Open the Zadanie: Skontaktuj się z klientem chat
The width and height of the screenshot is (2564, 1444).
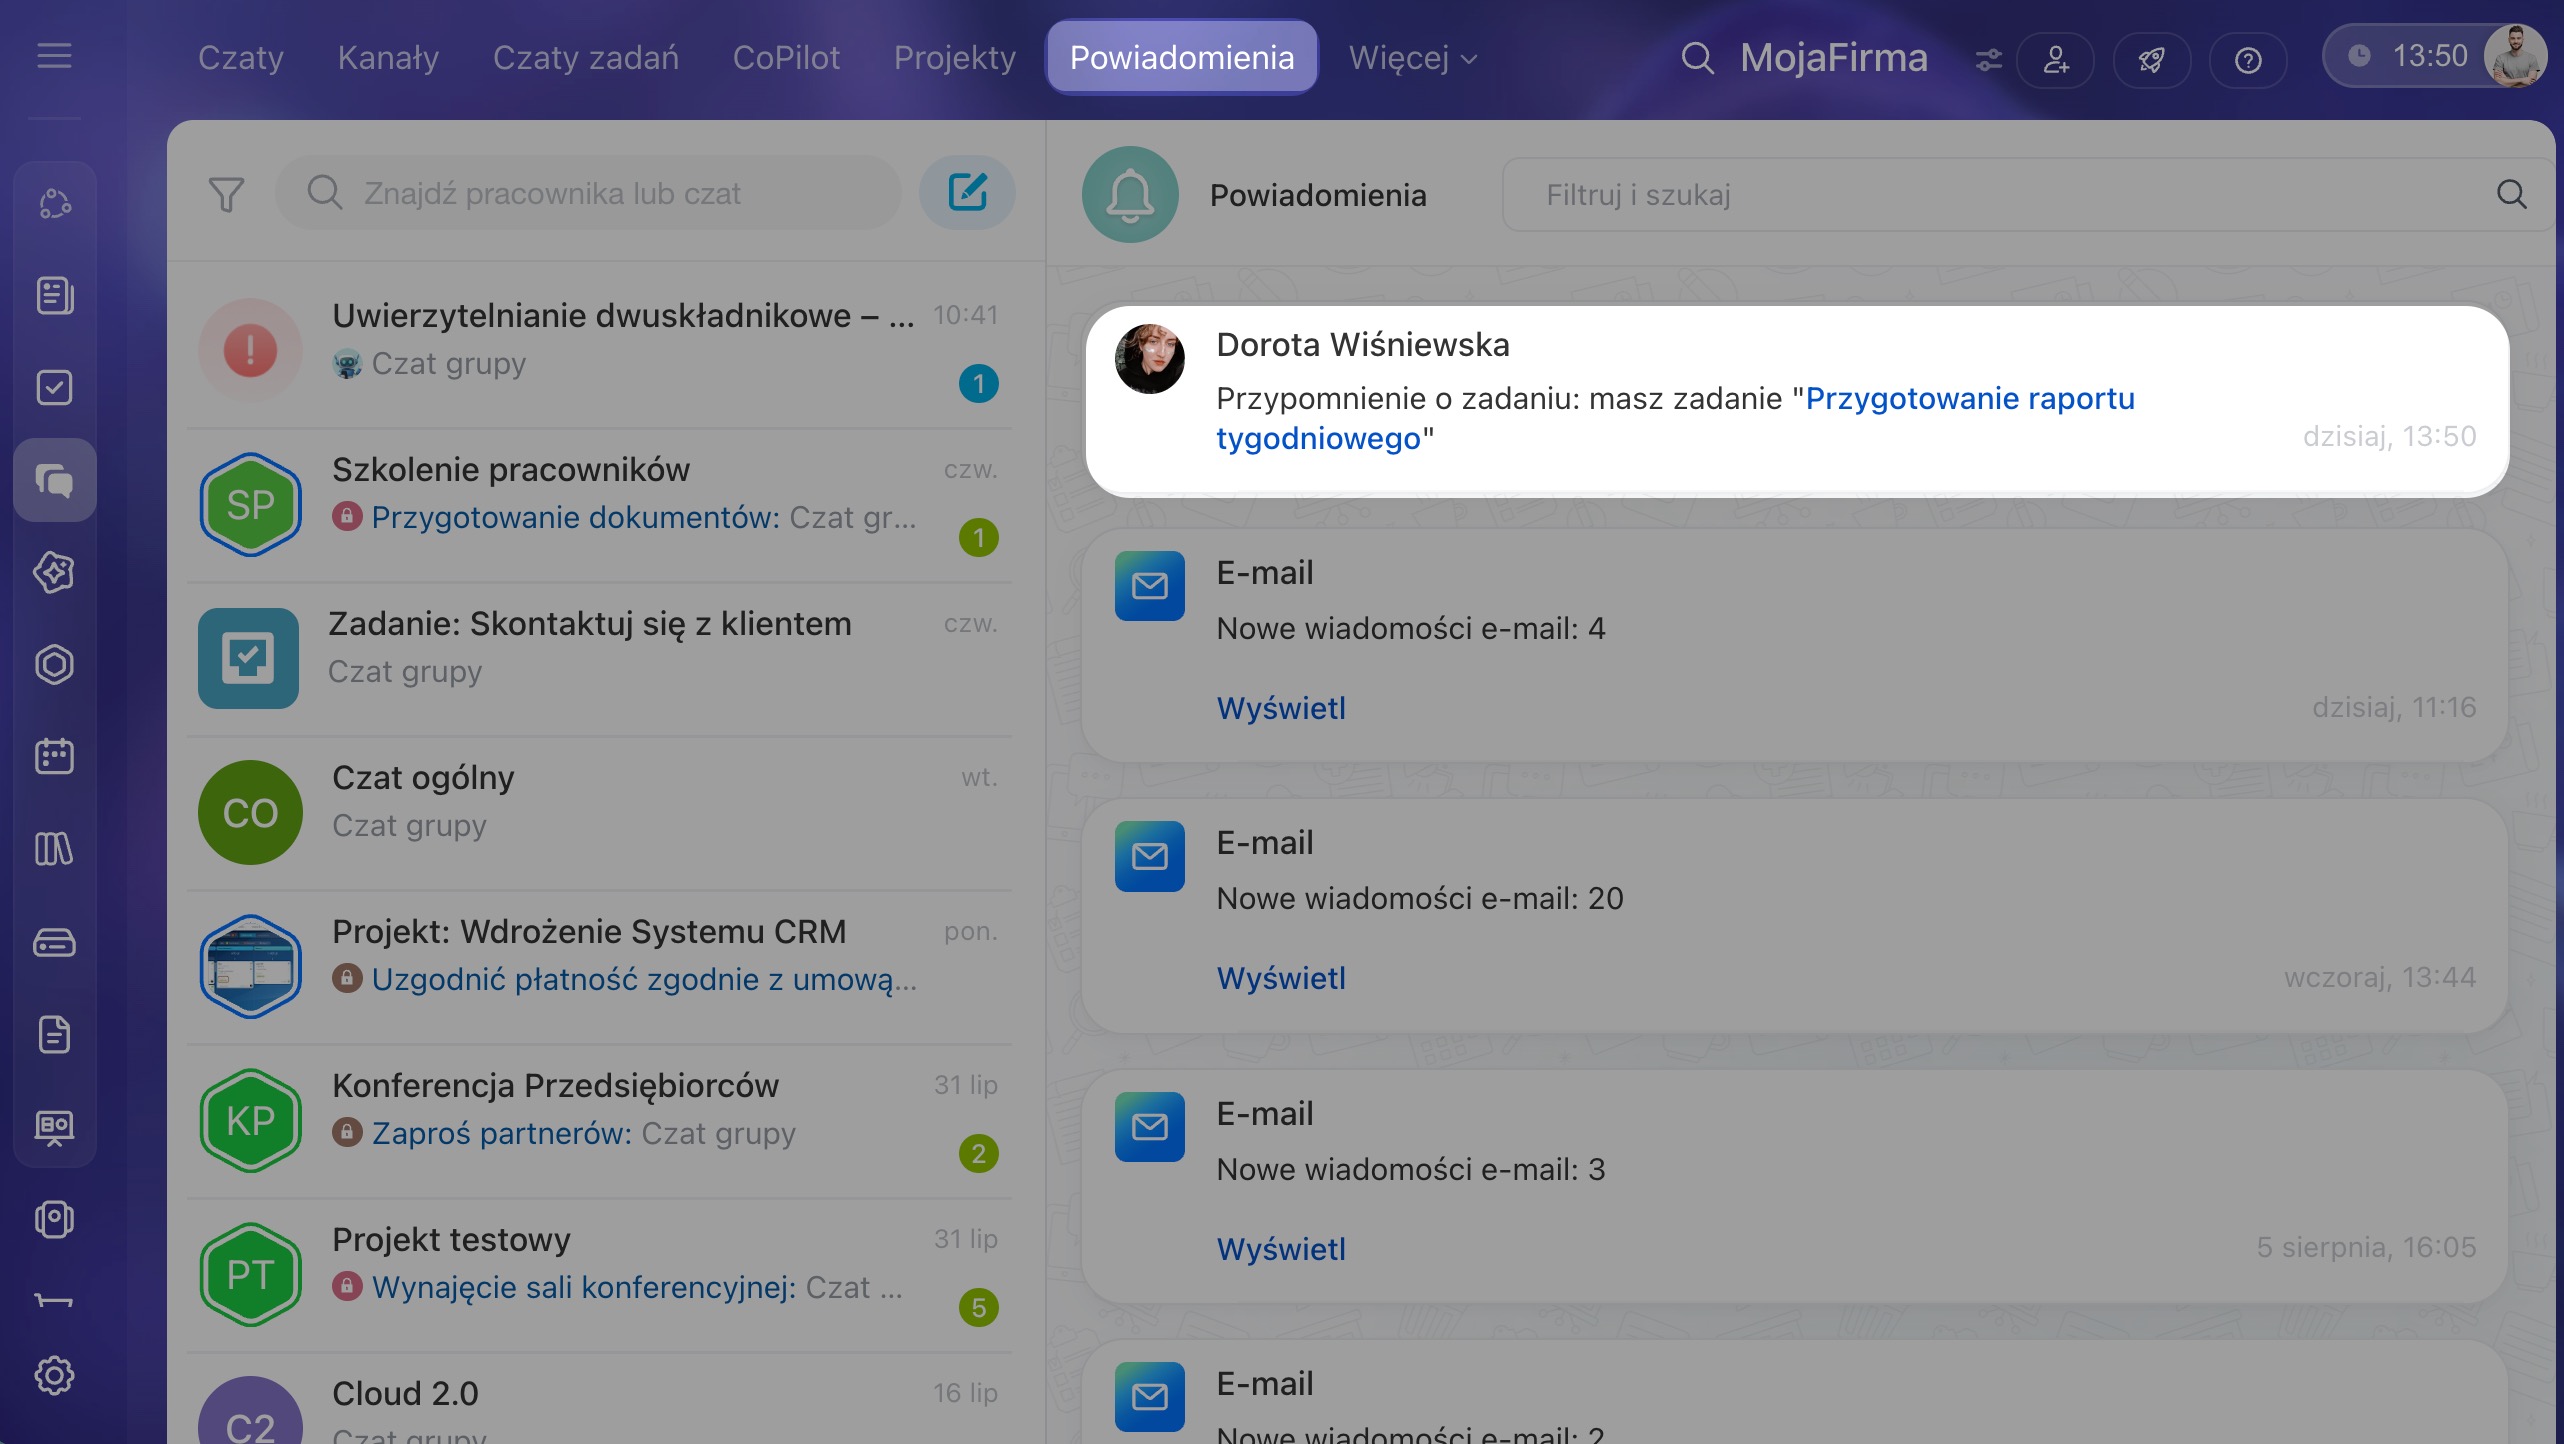coord(600,657)
